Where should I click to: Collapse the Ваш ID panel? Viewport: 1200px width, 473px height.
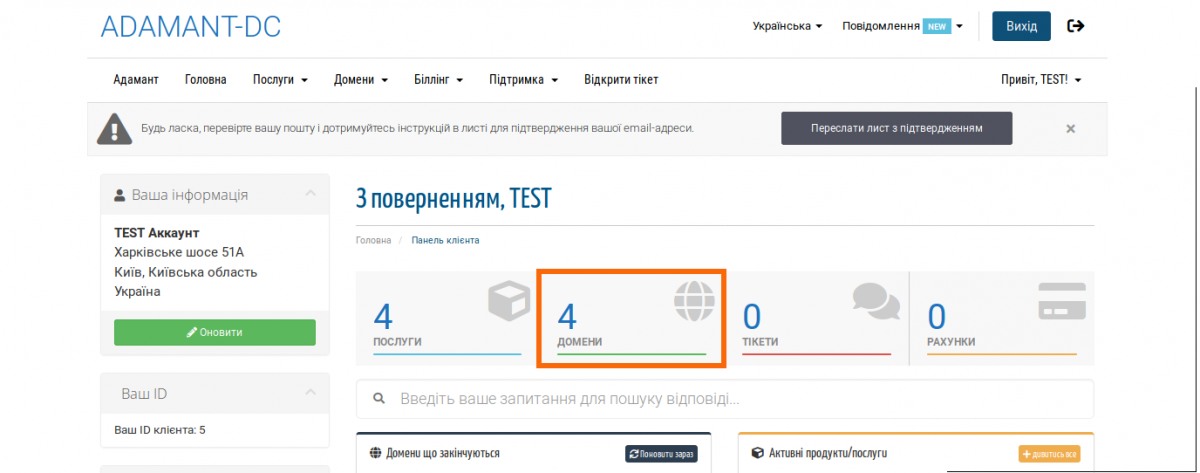pos(310,393)
